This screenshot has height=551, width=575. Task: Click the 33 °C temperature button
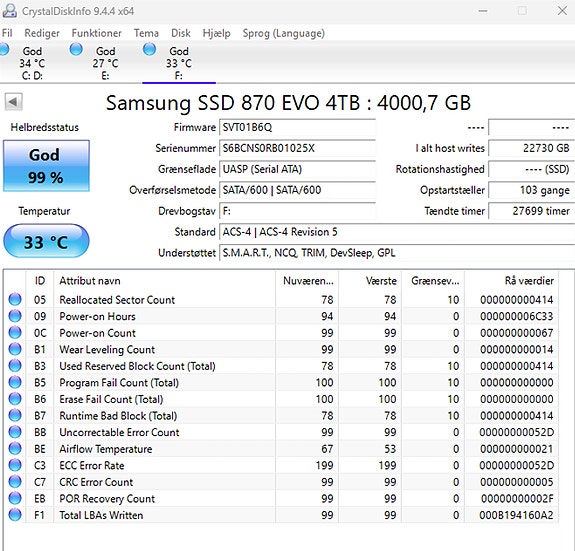point(46,241)
